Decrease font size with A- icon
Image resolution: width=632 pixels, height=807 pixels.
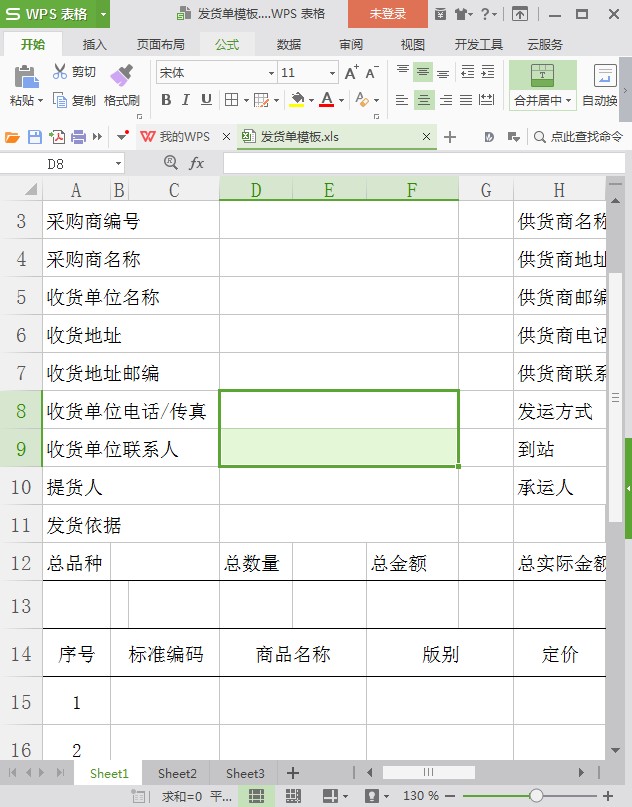click(x=372, y=73)
